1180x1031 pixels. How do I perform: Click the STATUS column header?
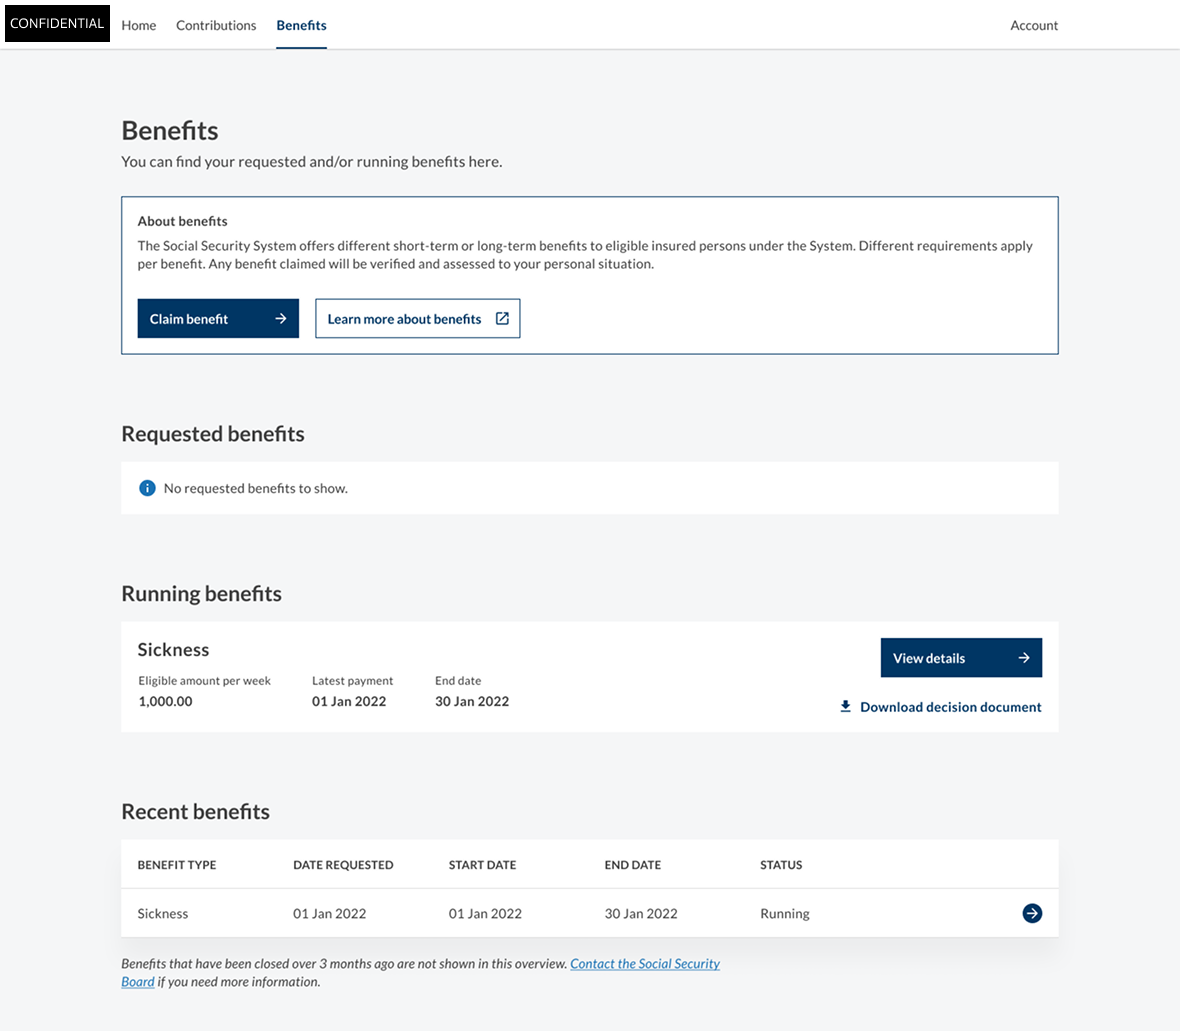pos(781,865)
